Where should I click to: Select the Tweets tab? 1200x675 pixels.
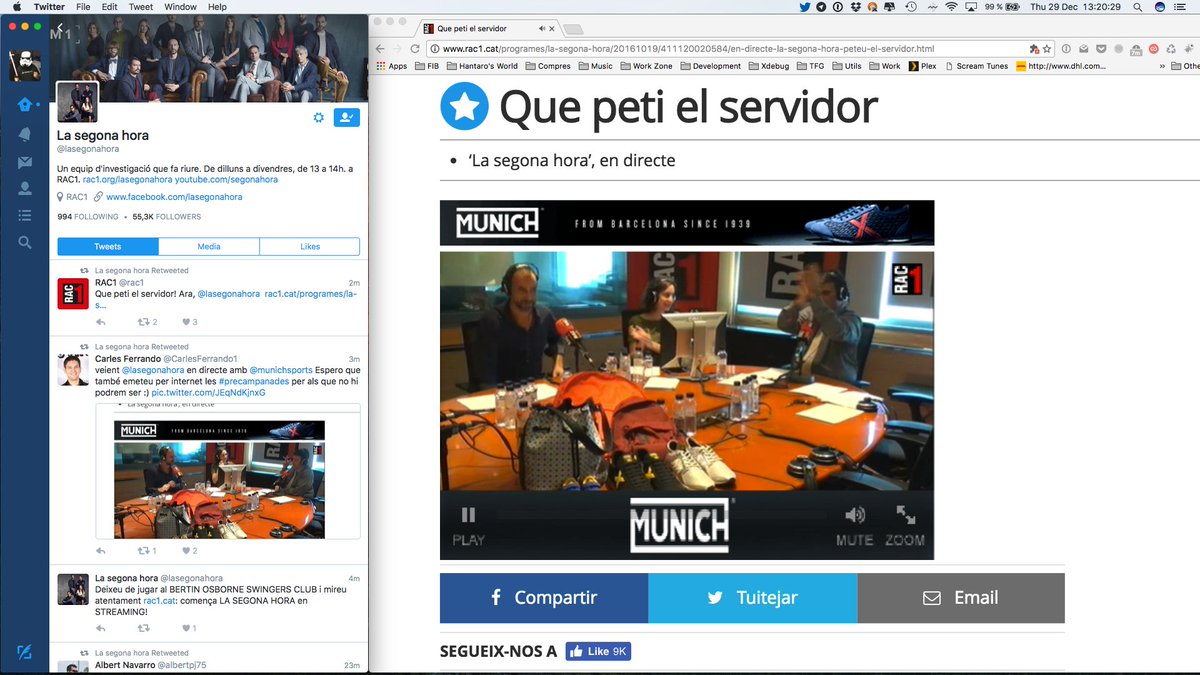tap(108, 246)
